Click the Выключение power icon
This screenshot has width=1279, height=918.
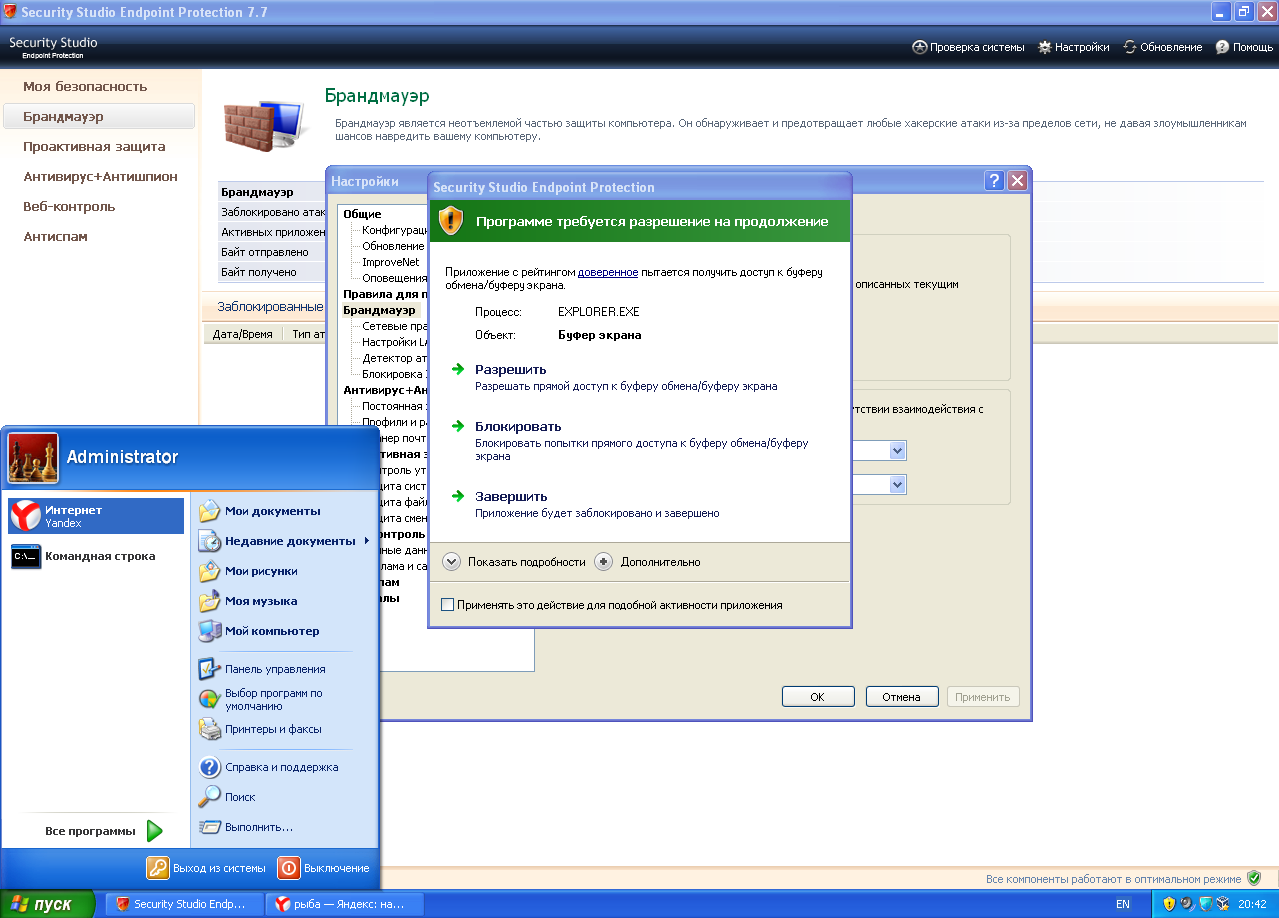(x=288, y=868)
